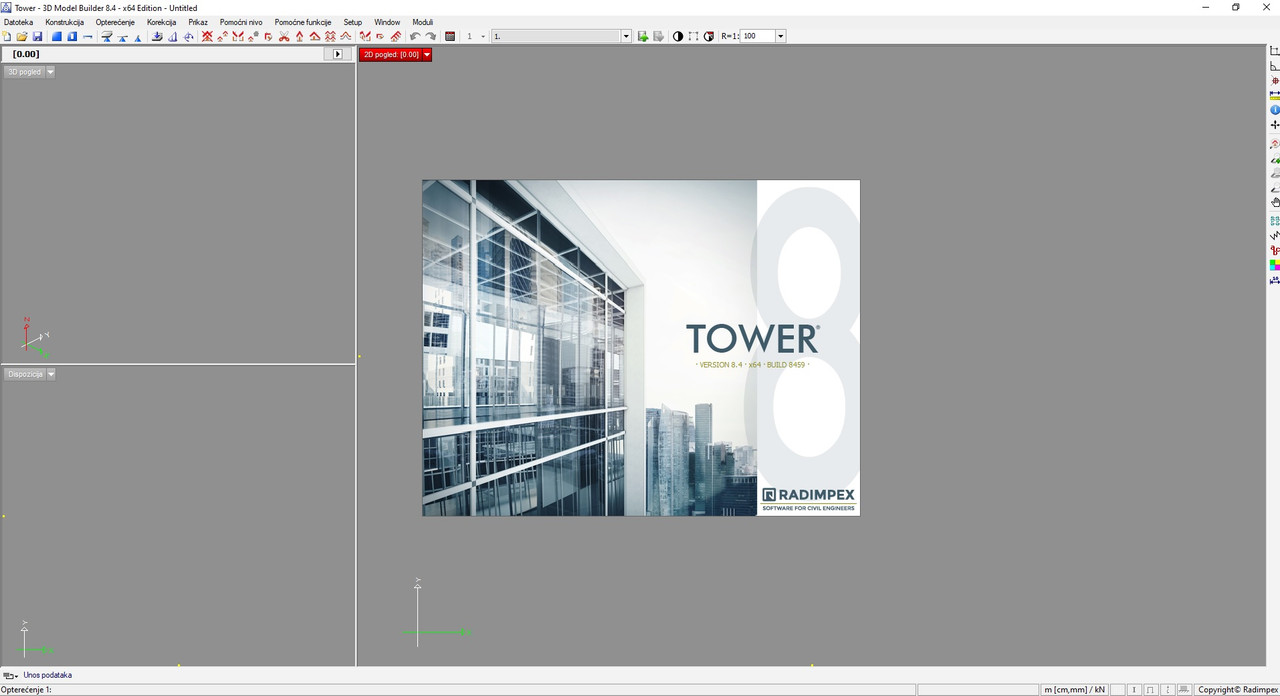This screenshot has height=696, width=1280.
Task: Open the Korekcija menu
Action: [161, 22]
